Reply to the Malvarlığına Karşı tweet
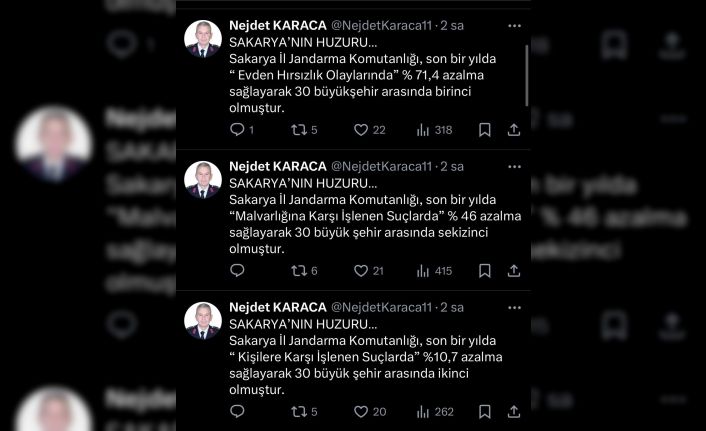 click(237, 271)
